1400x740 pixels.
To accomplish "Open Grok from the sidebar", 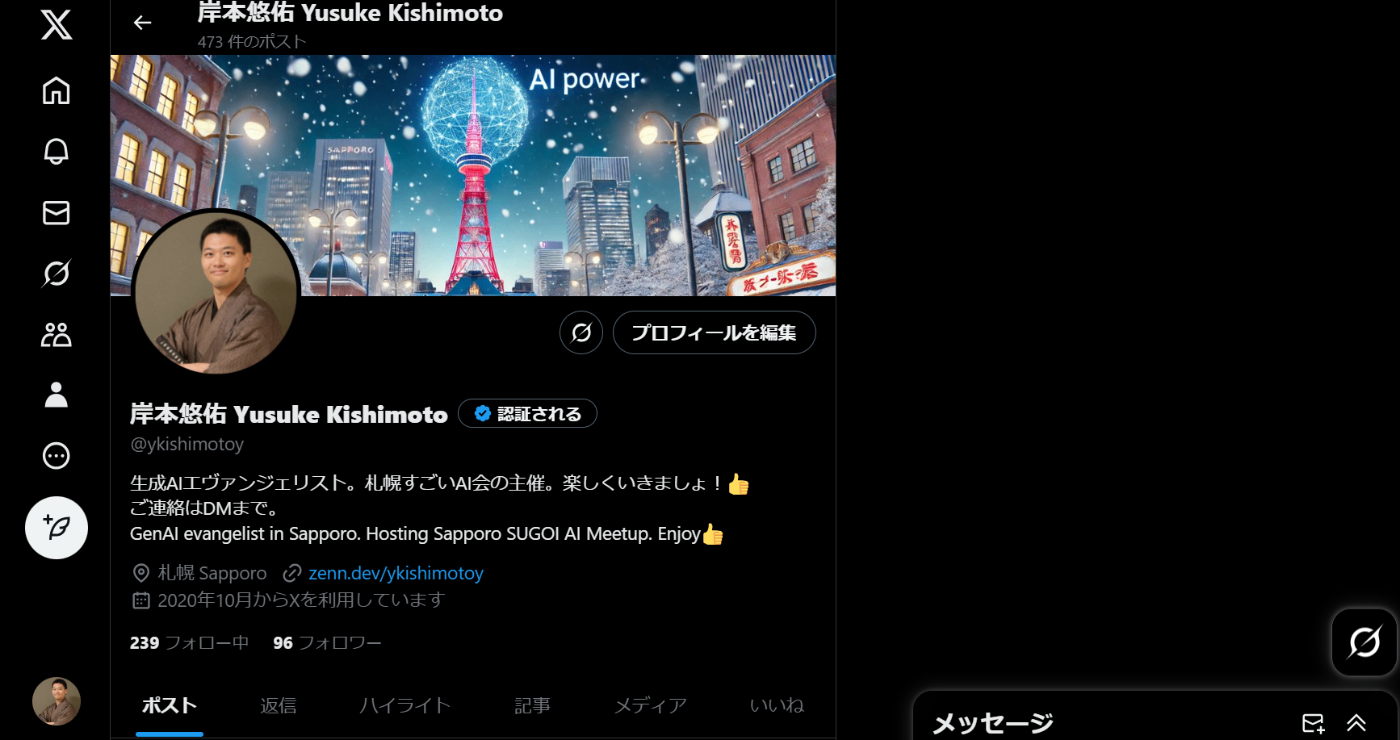I will click(56, 273).
